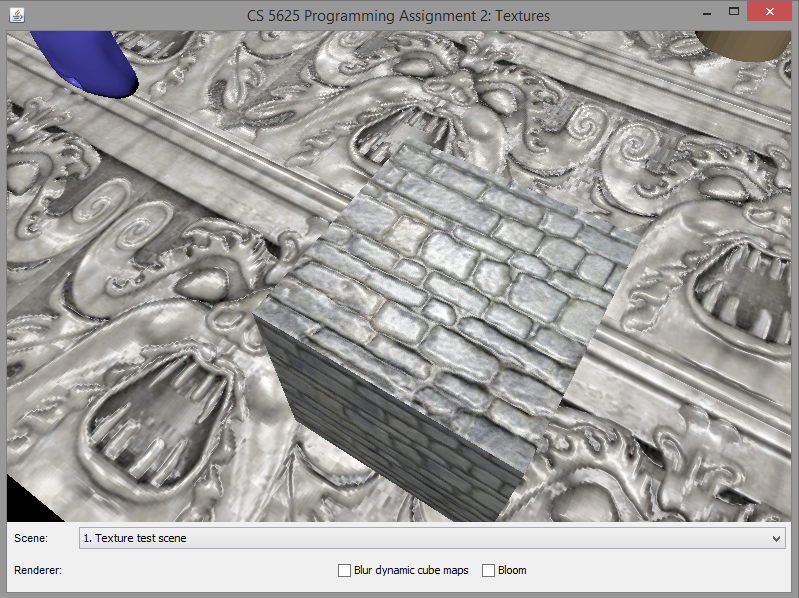
Task: Maximize the application window
Action: [734, 12]
